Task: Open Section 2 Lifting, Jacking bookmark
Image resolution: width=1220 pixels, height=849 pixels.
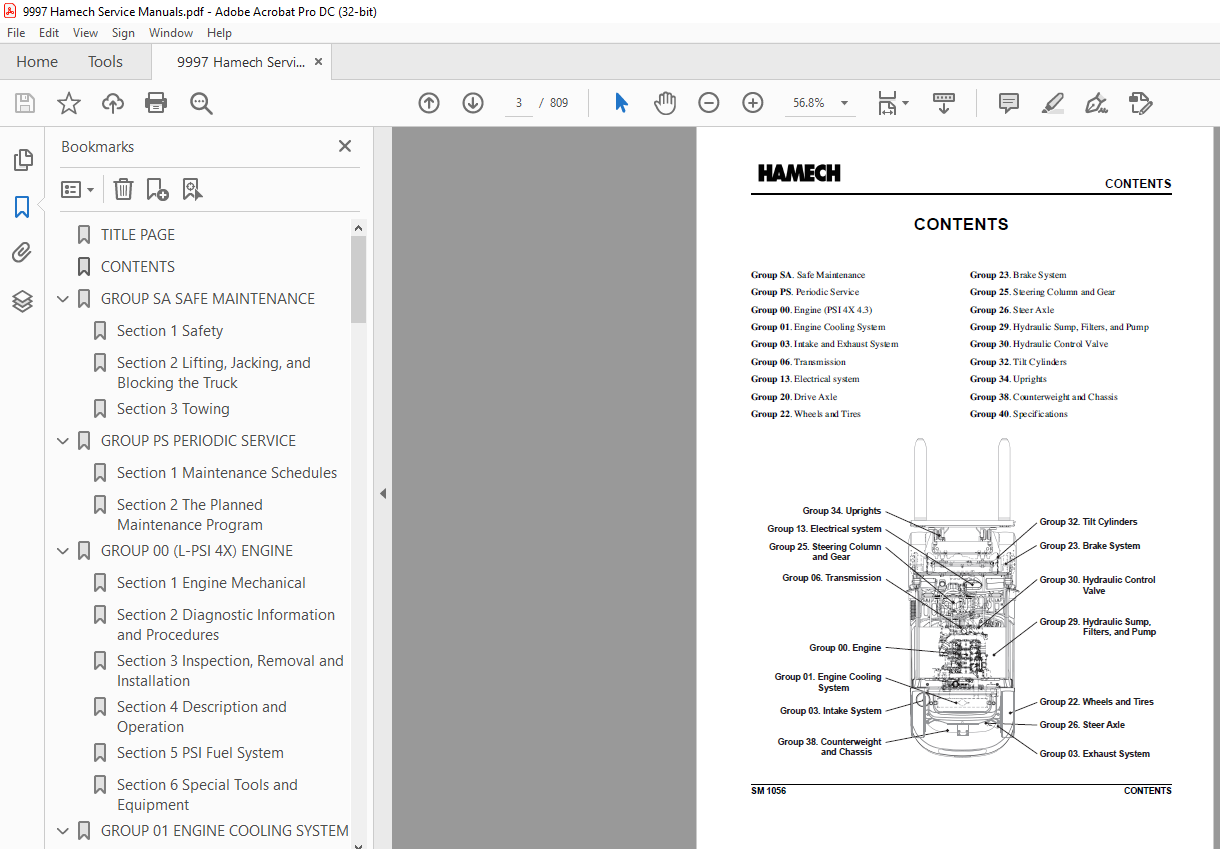Action: 214,373
